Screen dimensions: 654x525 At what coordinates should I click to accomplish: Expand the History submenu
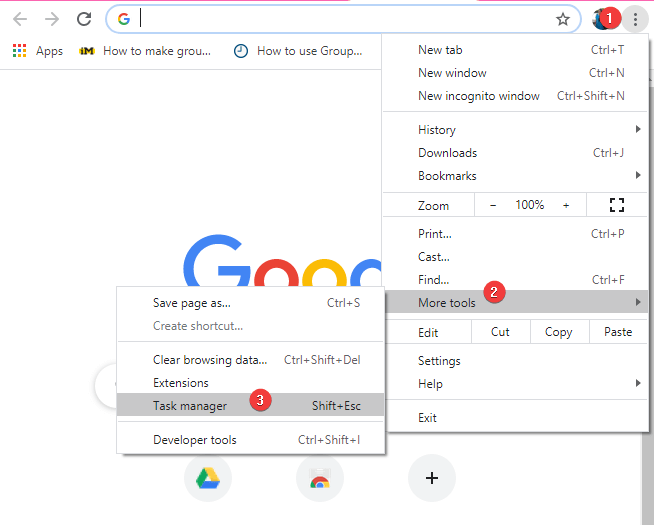coord(515,130)
